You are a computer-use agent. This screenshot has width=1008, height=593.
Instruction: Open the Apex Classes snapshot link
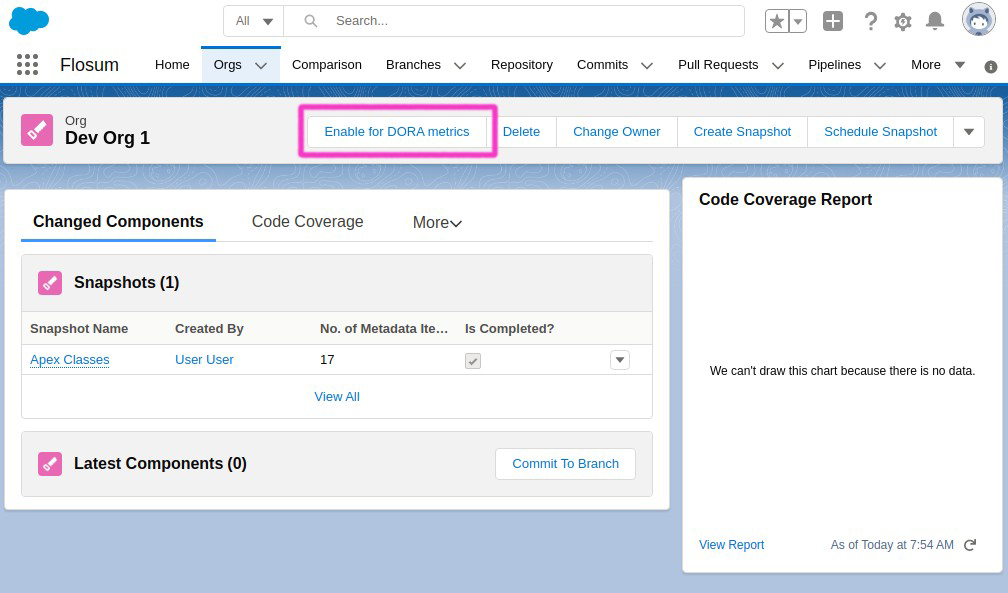pos(70,360)
